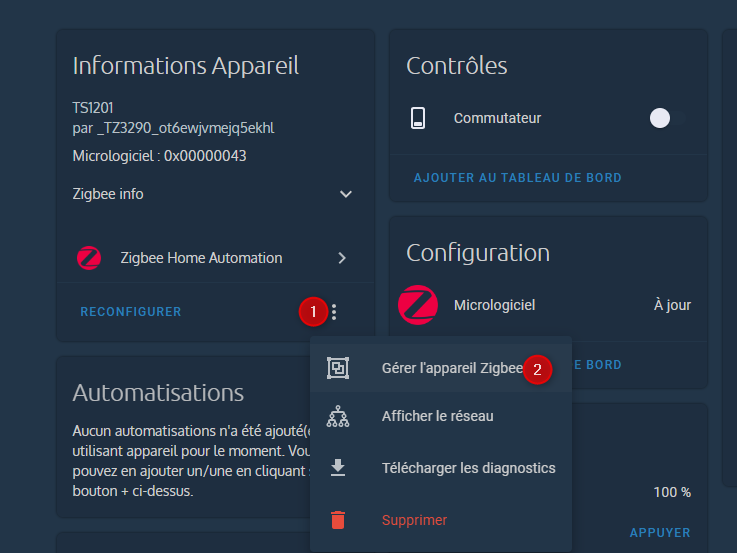
Task: Open Zigbee Home Automation integration chevron
Action: click(342, 258)
